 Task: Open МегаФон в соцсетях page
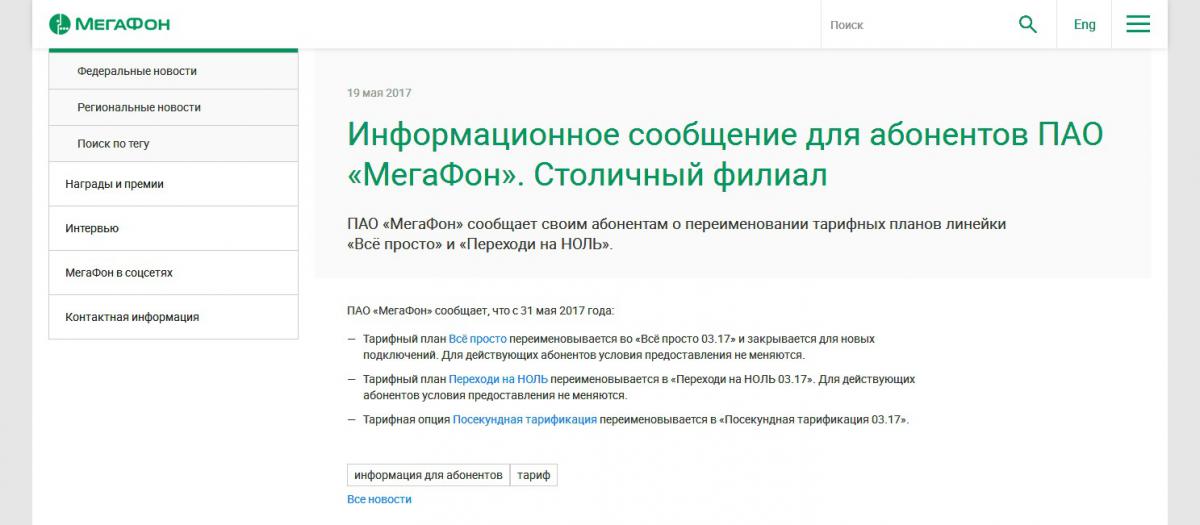pyautogui.click(x=119, y=272)
